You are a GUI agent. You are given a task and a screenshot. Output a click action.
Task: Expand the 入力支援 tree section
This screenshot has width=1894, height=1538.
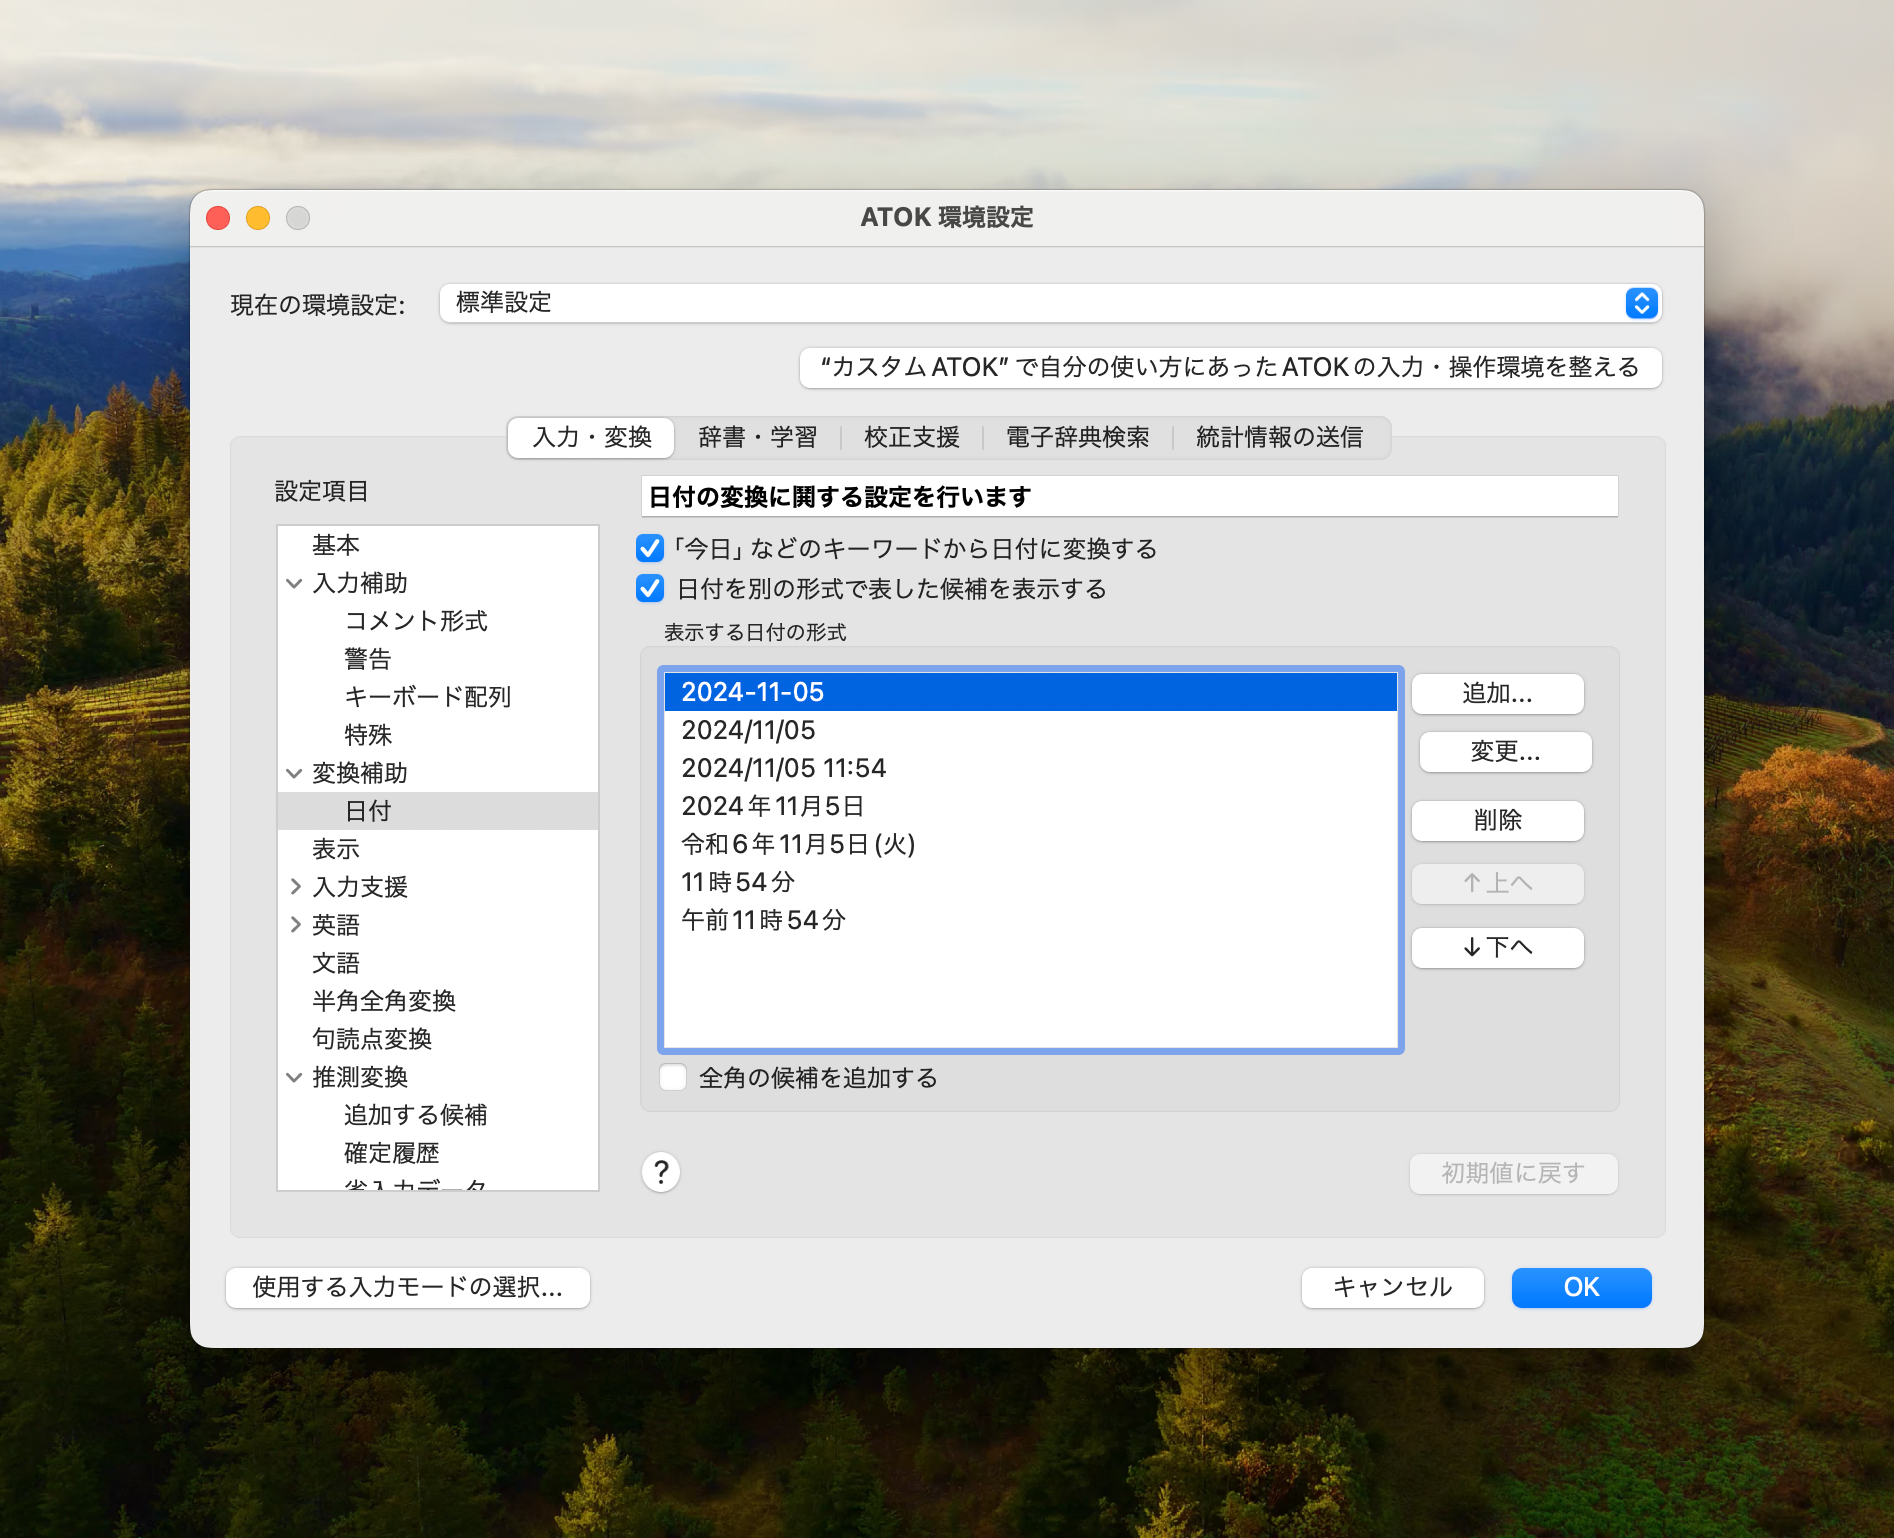coord(295,887)
